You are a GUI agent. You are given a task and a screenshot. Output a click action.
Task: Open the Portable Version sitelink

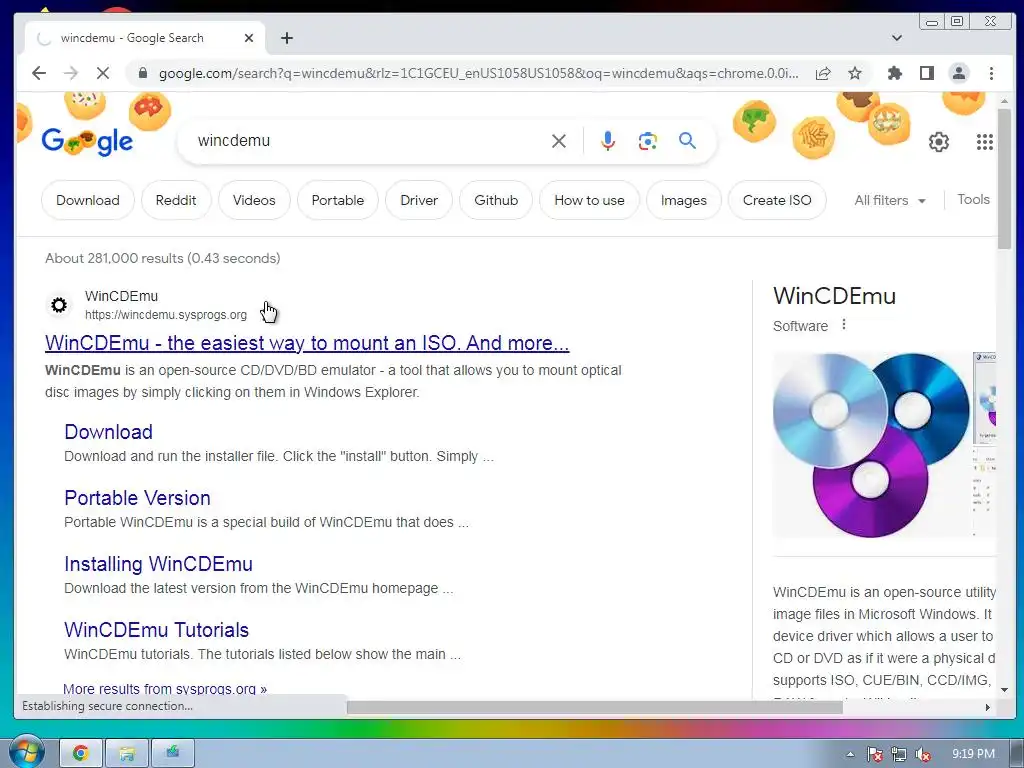pyautogui.click(x=137, y=498)
